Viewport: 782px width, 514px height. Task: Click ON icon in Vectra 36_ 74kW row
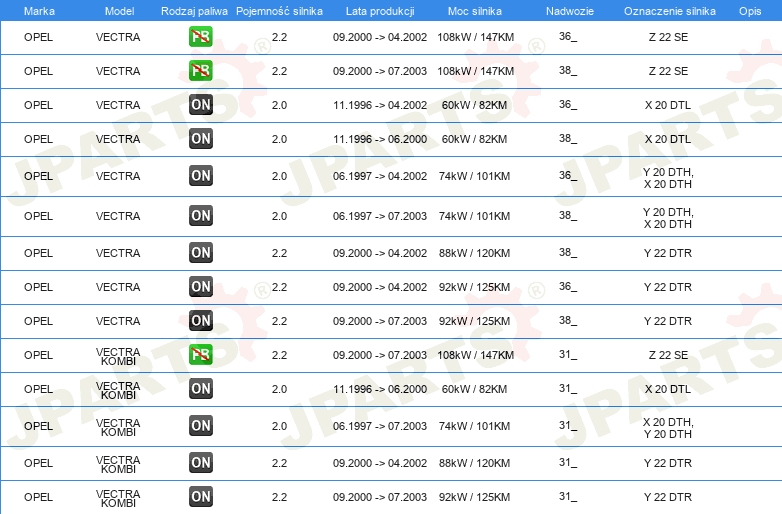point(200,175)
